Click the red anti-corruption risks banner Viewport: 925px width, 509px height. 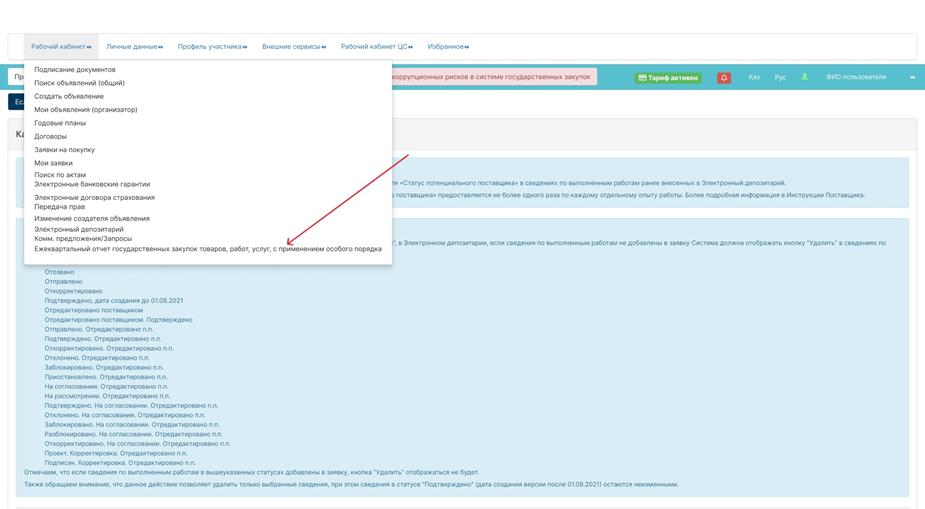coord(494,77)
